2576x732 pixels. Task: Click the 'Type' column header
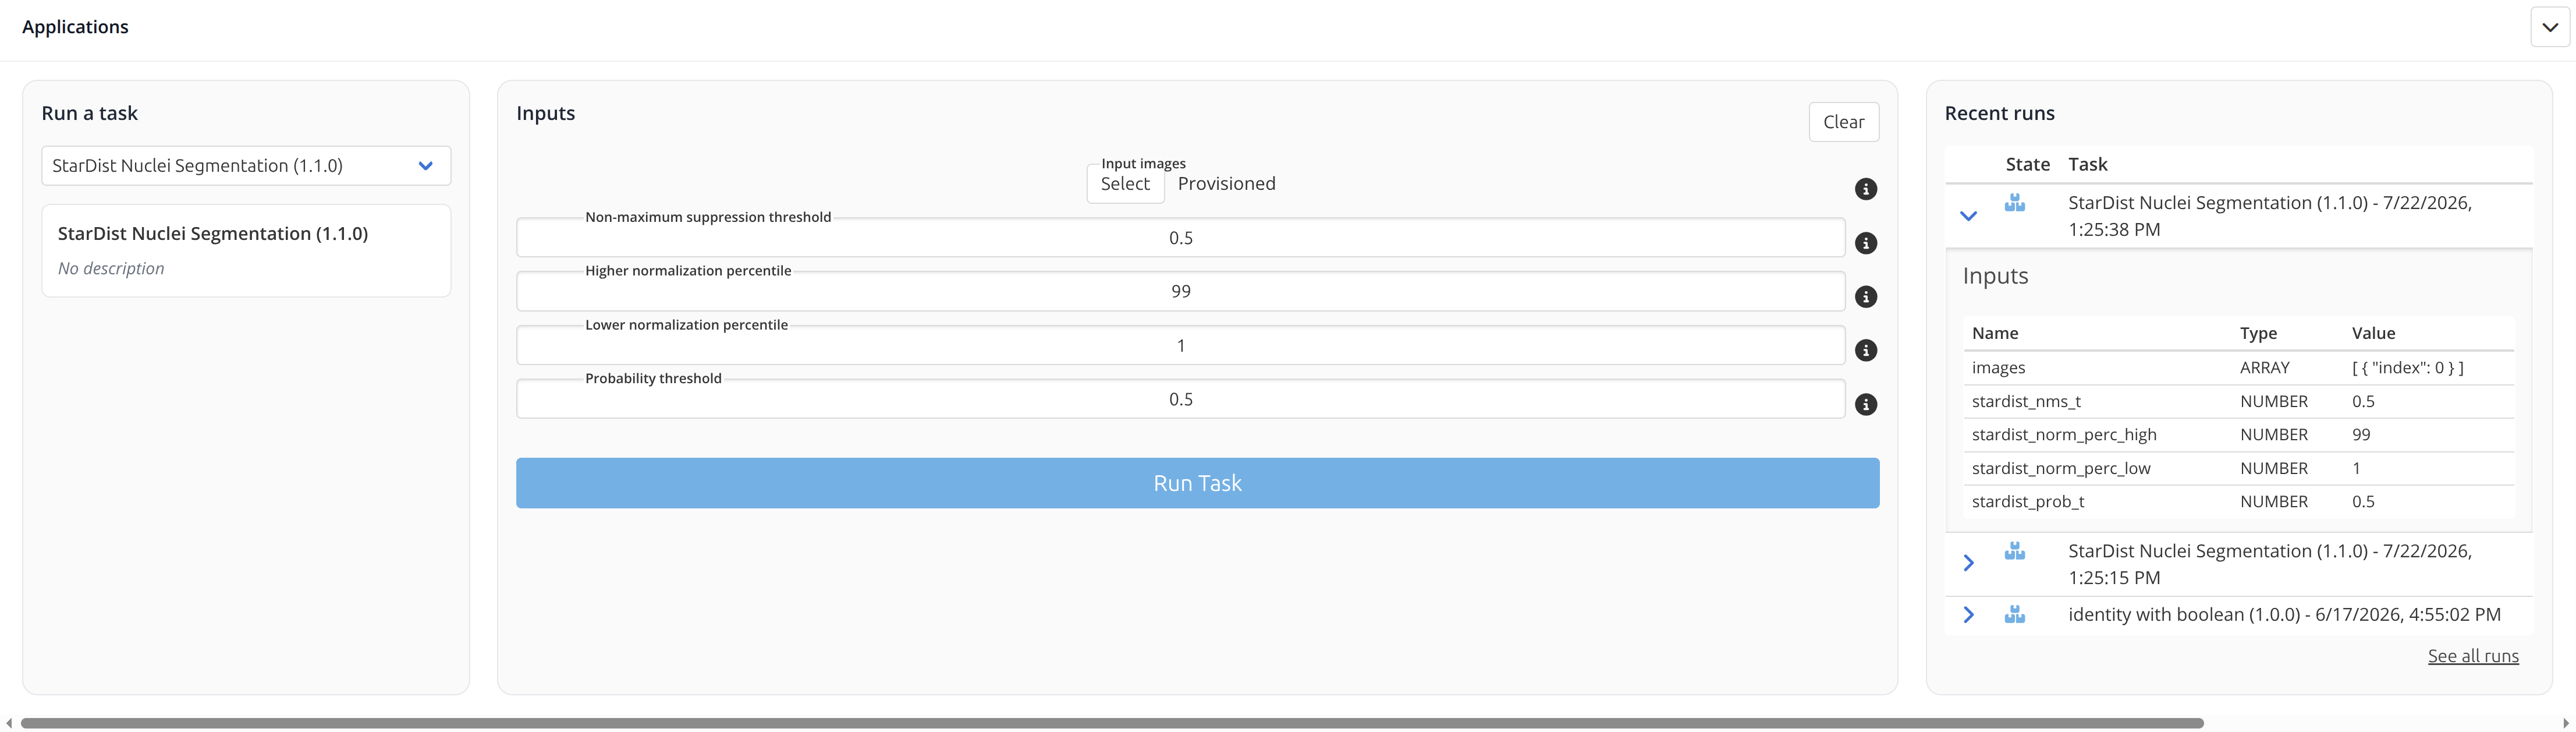coord(2258,333)
